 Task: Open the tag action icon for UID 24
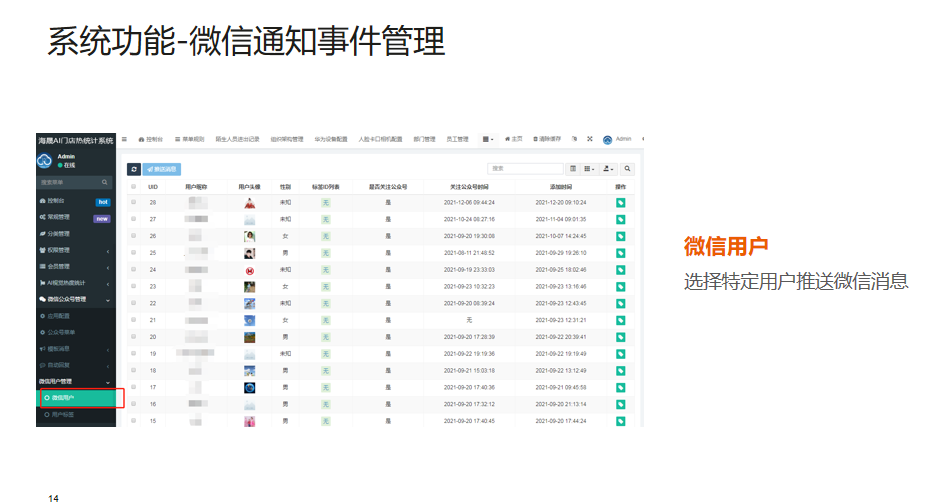click(620, 269)
